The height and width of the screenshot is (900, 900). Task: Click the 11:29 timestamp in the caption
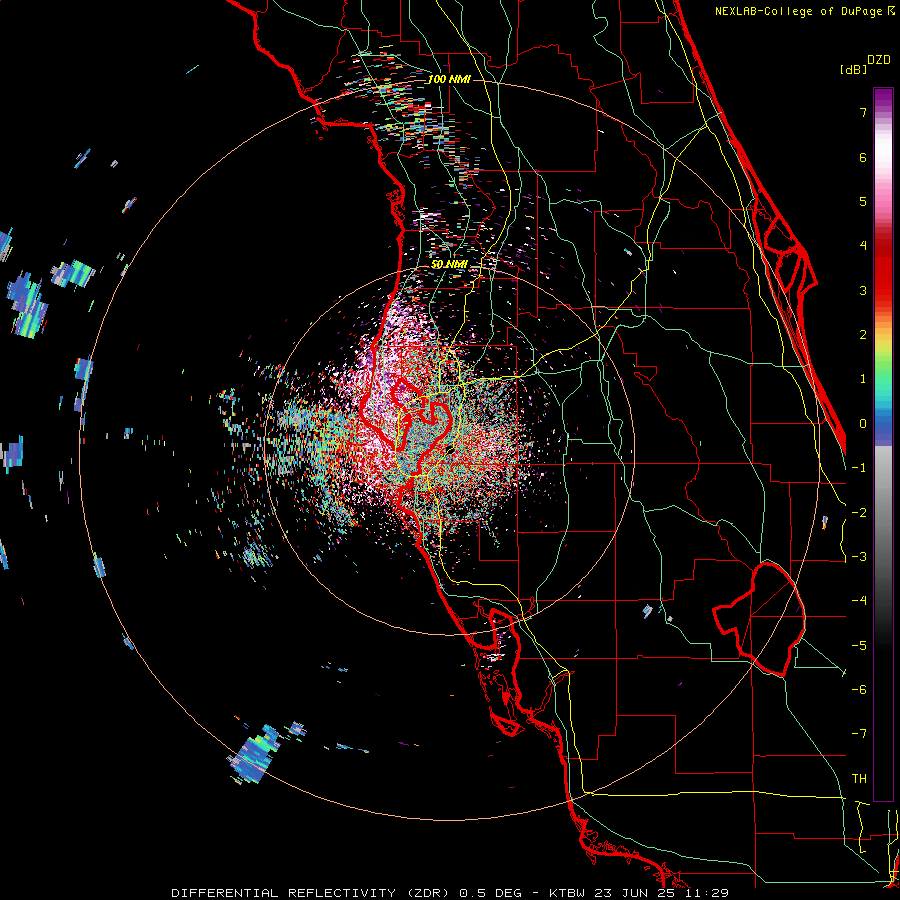pos(709,893)
